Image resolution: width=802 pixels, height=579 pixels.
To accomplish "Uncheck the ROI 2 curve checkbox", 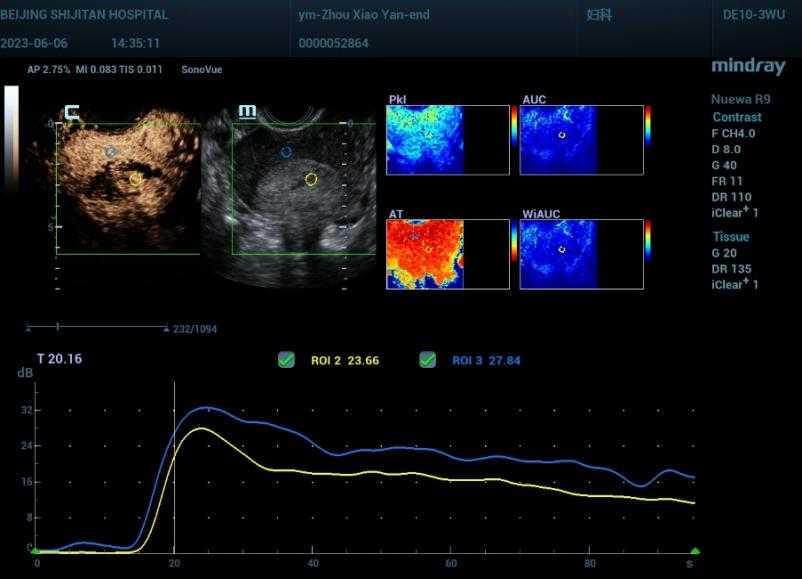I will tap(286, 360).
